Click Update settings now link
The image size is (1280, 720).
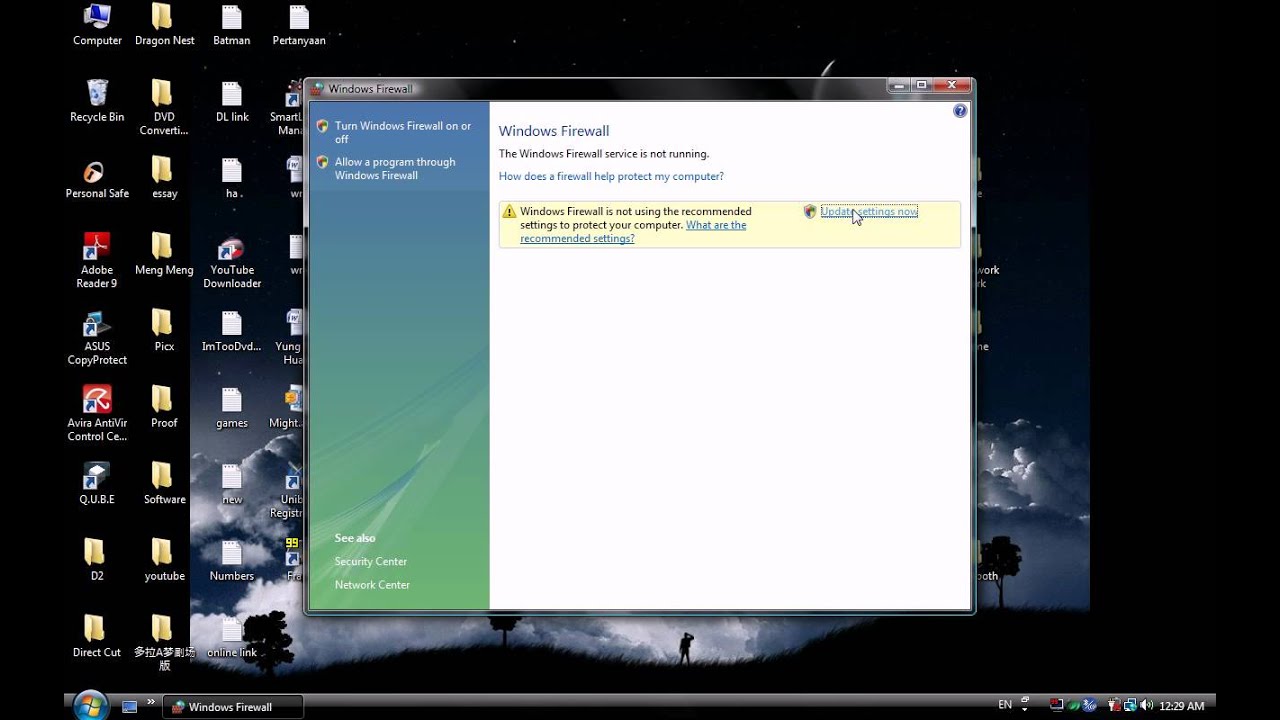[x=869, y=211]
